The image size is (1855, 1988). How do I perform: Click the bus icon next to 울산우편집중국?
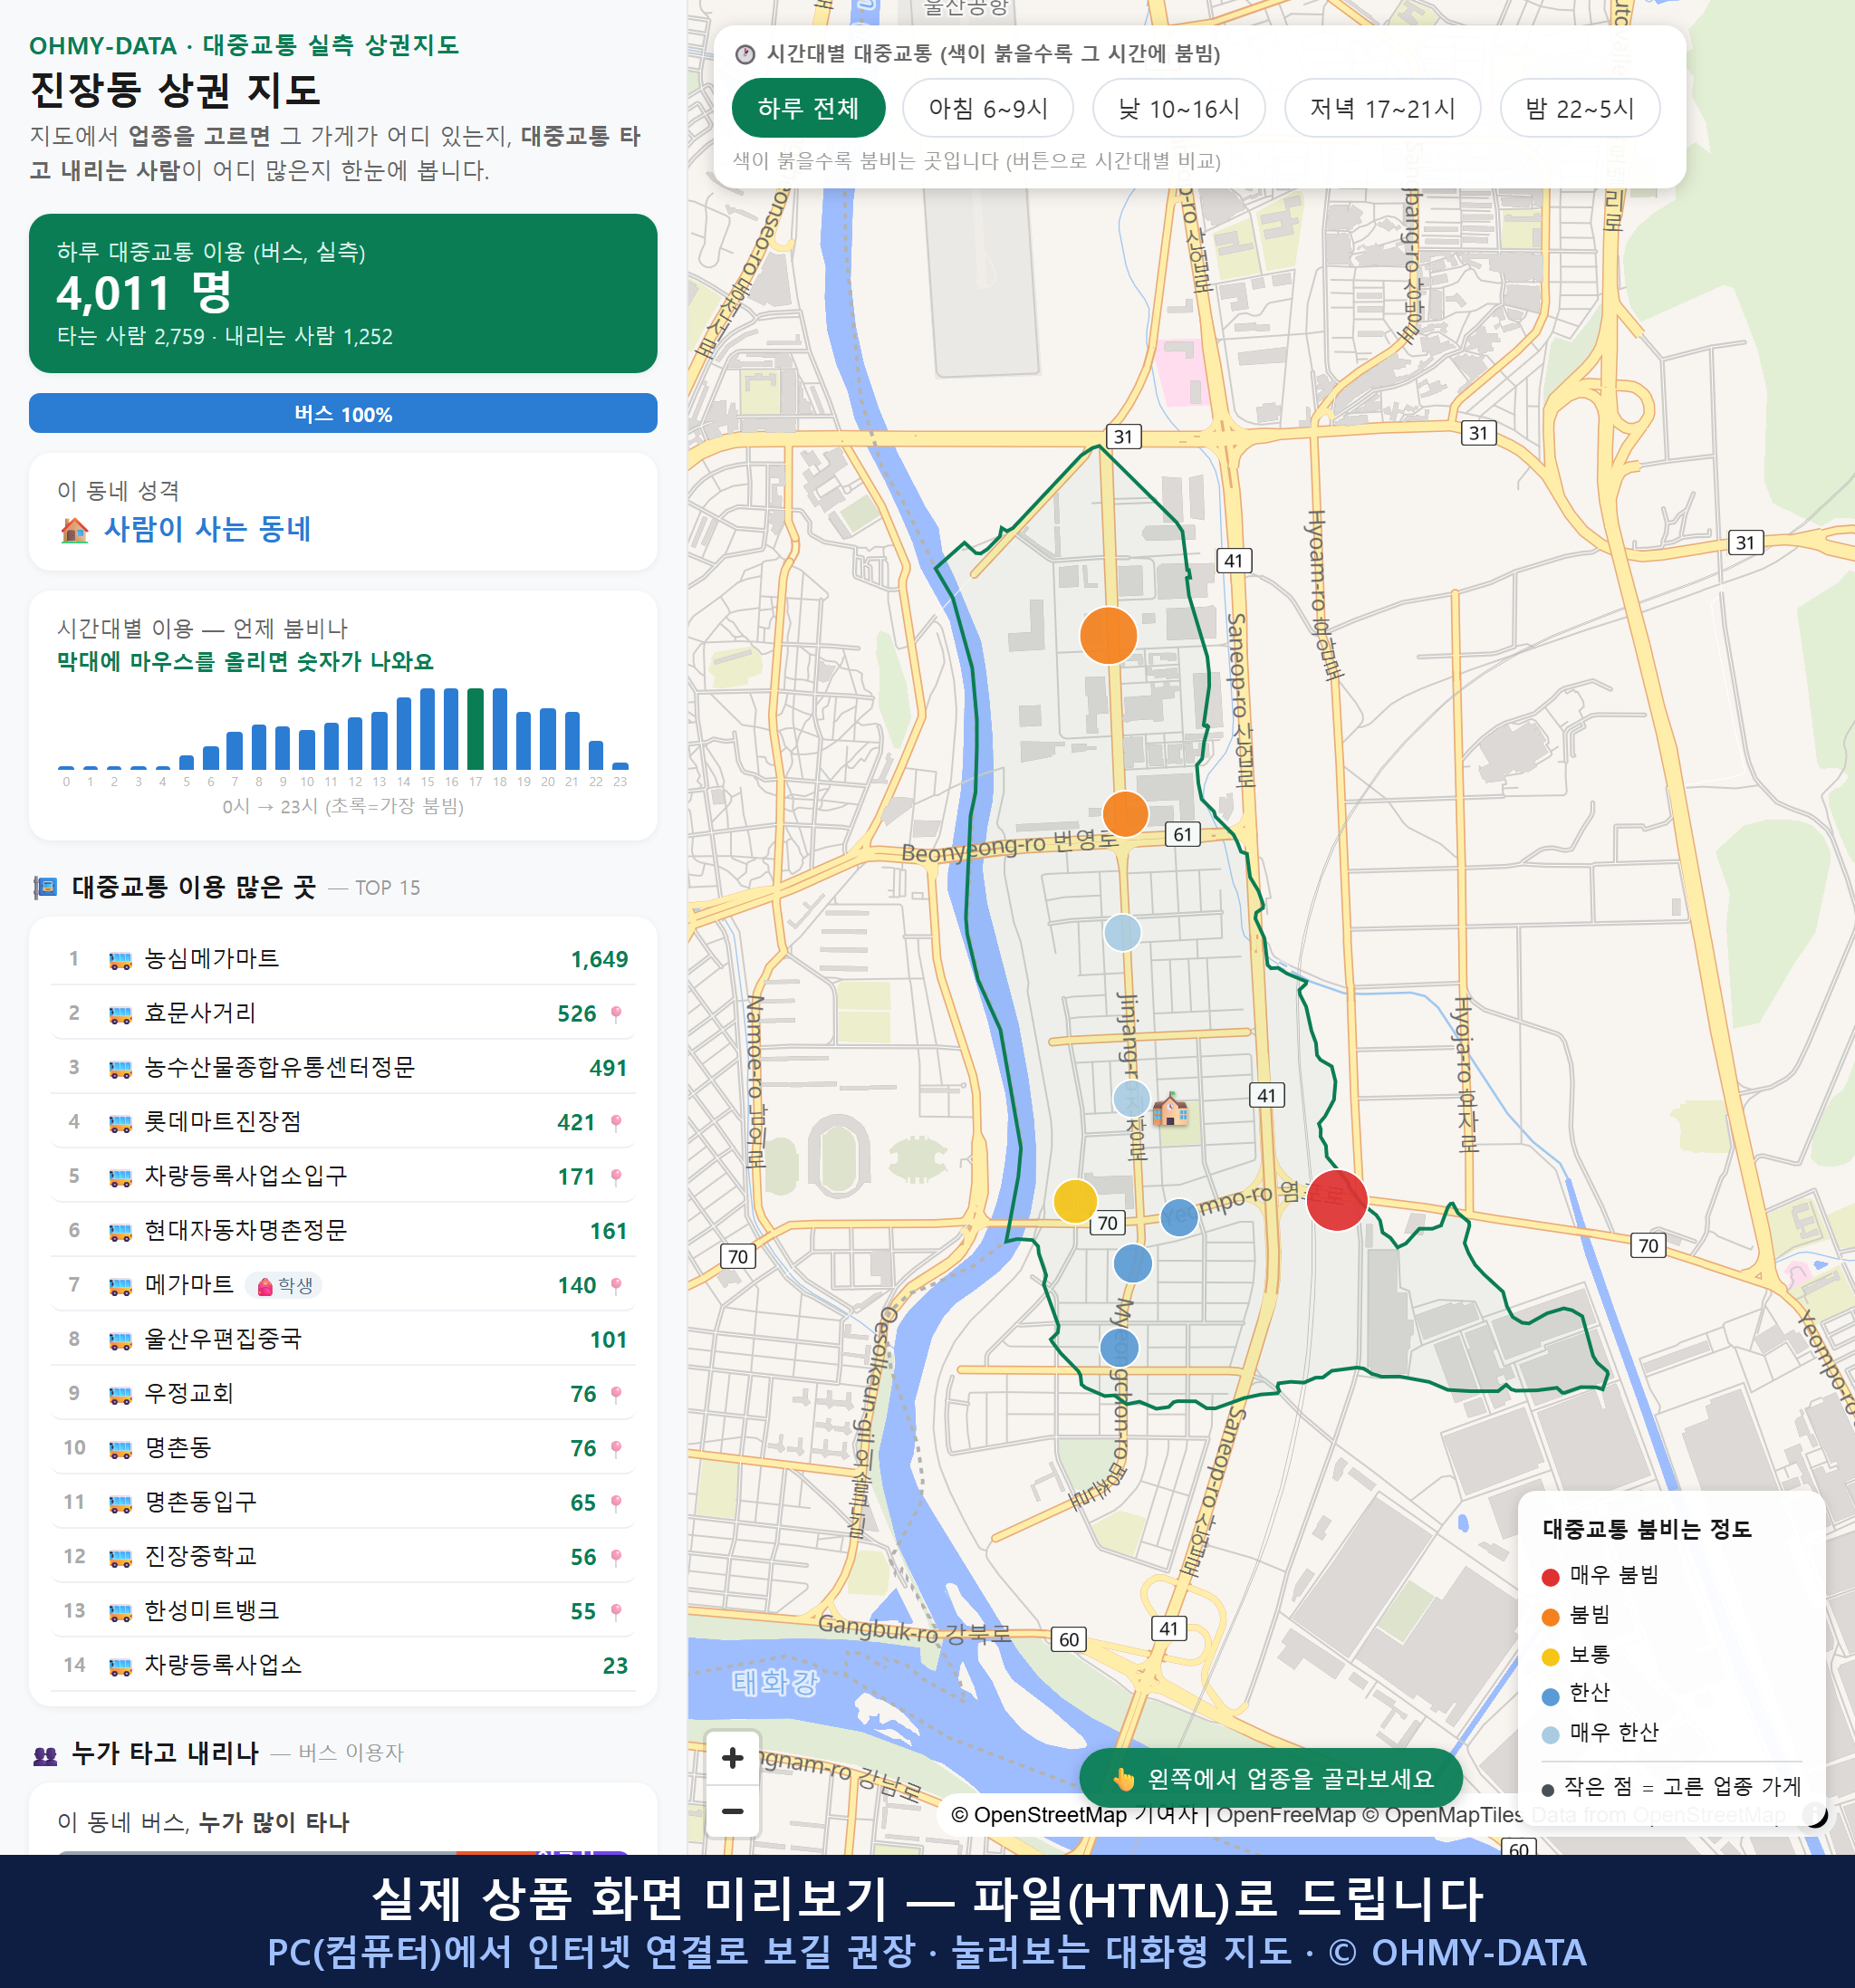tap(120, 1340)
